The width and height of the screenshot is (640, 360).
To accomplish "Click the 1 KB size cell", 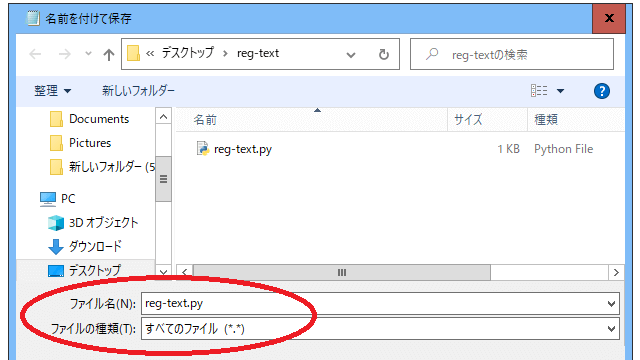I will (508, 149).
